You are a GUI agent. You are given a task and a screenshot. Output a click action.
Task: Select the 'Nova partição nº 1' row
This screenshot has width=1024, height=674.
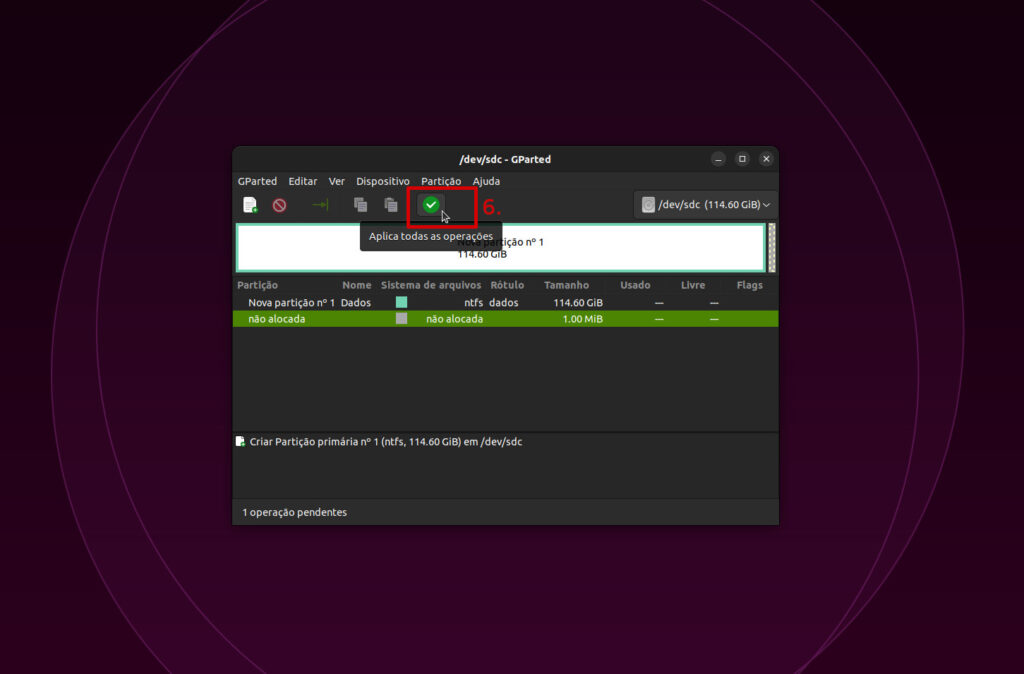click(x=505, y=302)
